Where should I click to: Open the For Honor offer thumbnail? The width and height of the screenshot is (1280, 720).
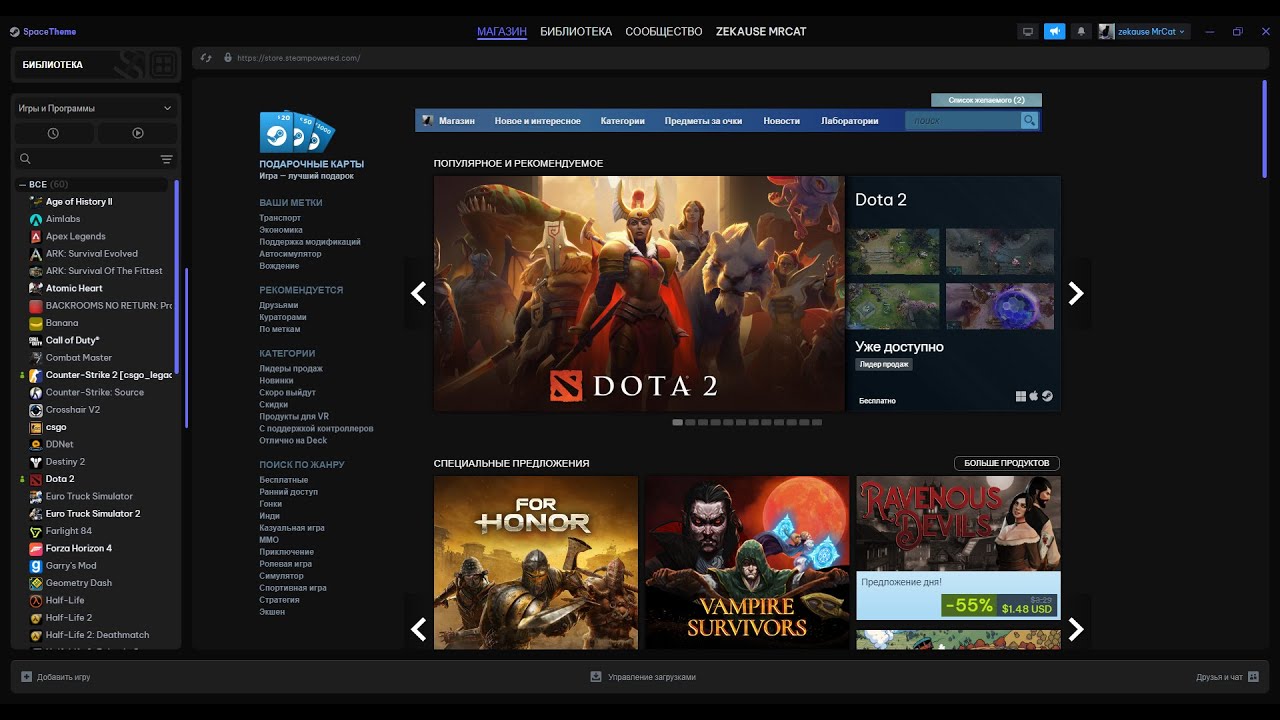(536, 563)
